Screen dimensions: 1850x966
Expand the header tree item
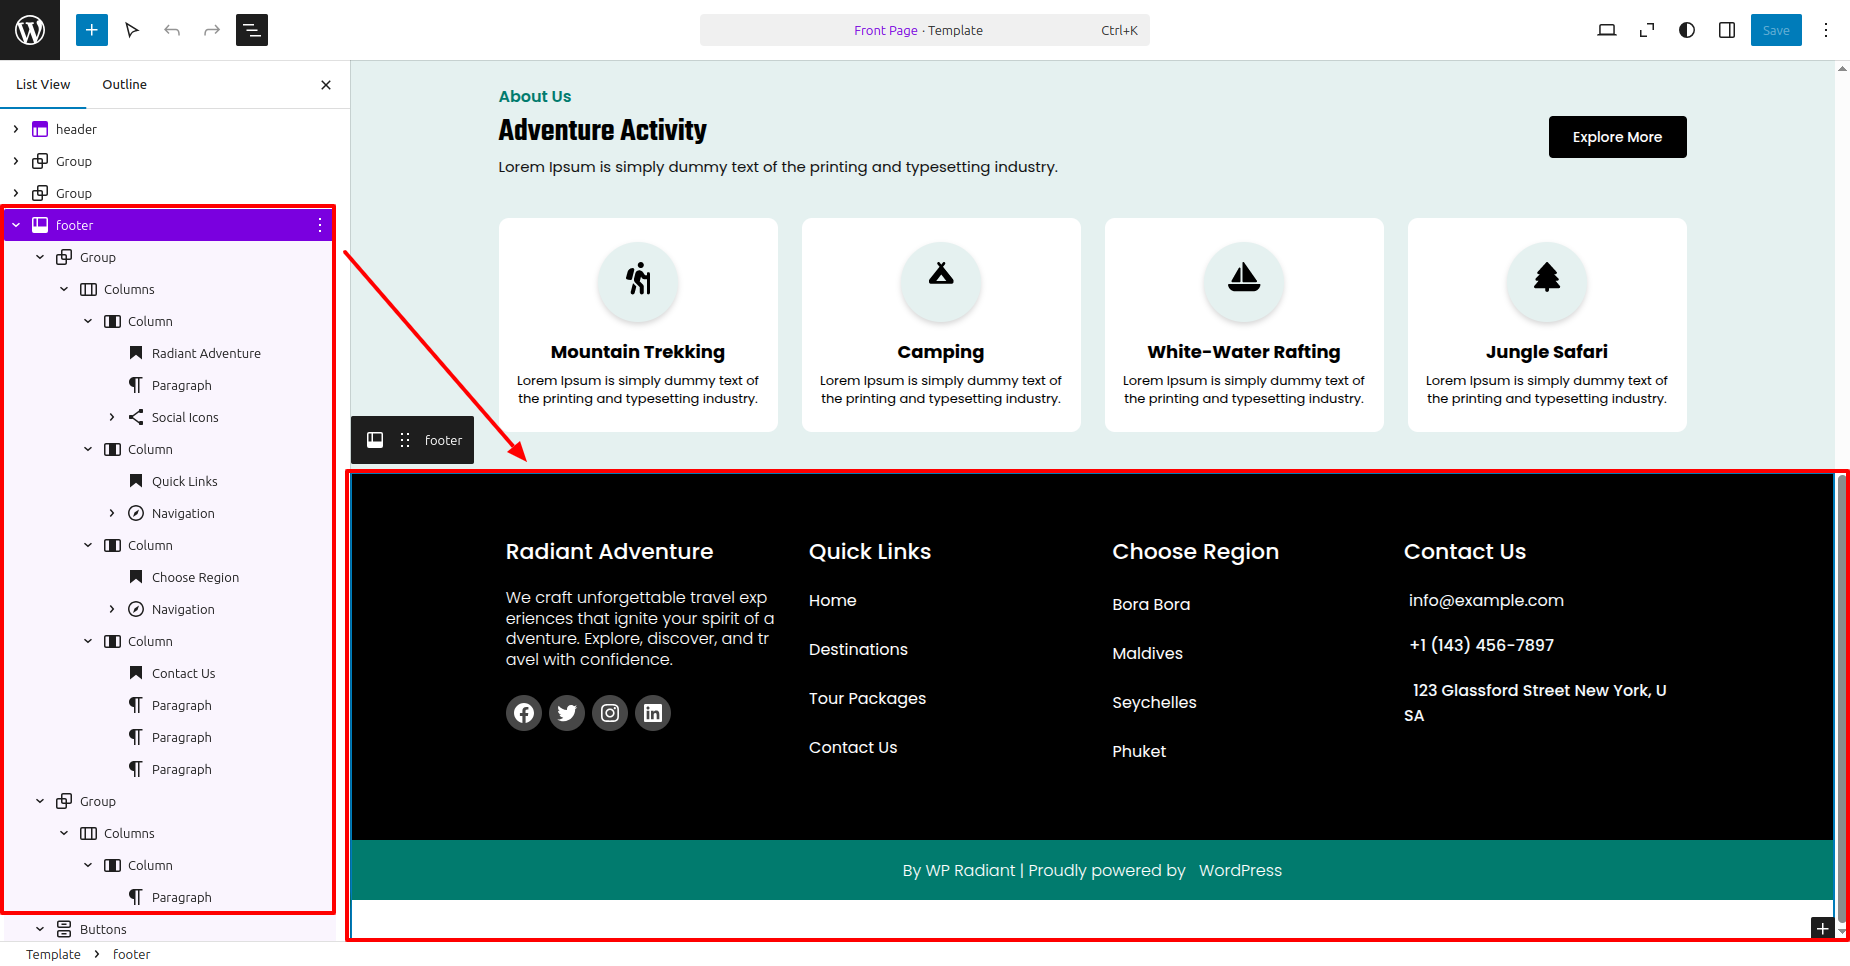point(16,129)
